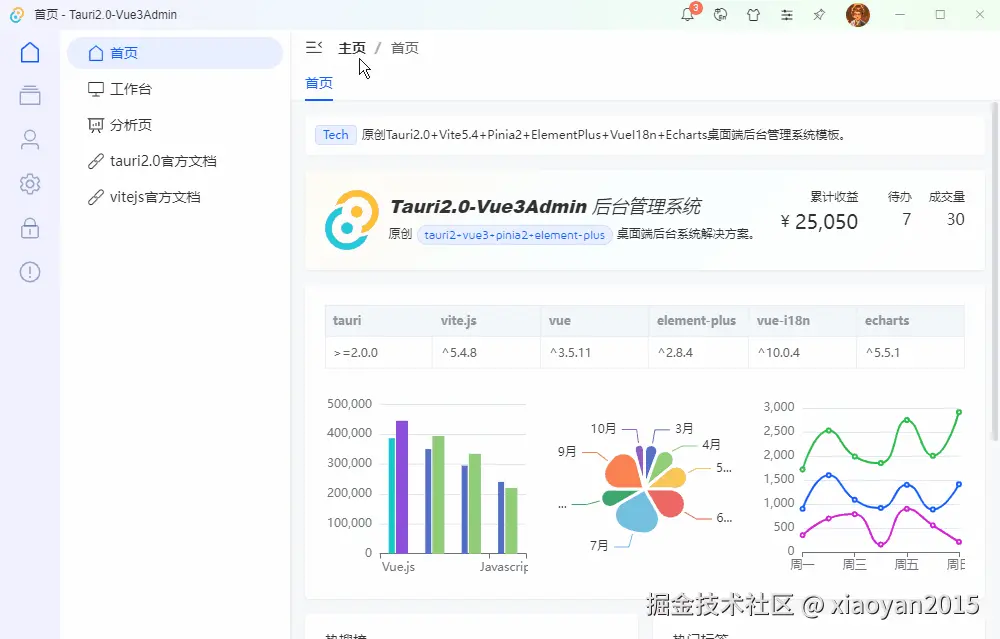Open the lock/permissions section in the icon rail
The height and width of the screenshot is (639, 1000).
(30, 228)
